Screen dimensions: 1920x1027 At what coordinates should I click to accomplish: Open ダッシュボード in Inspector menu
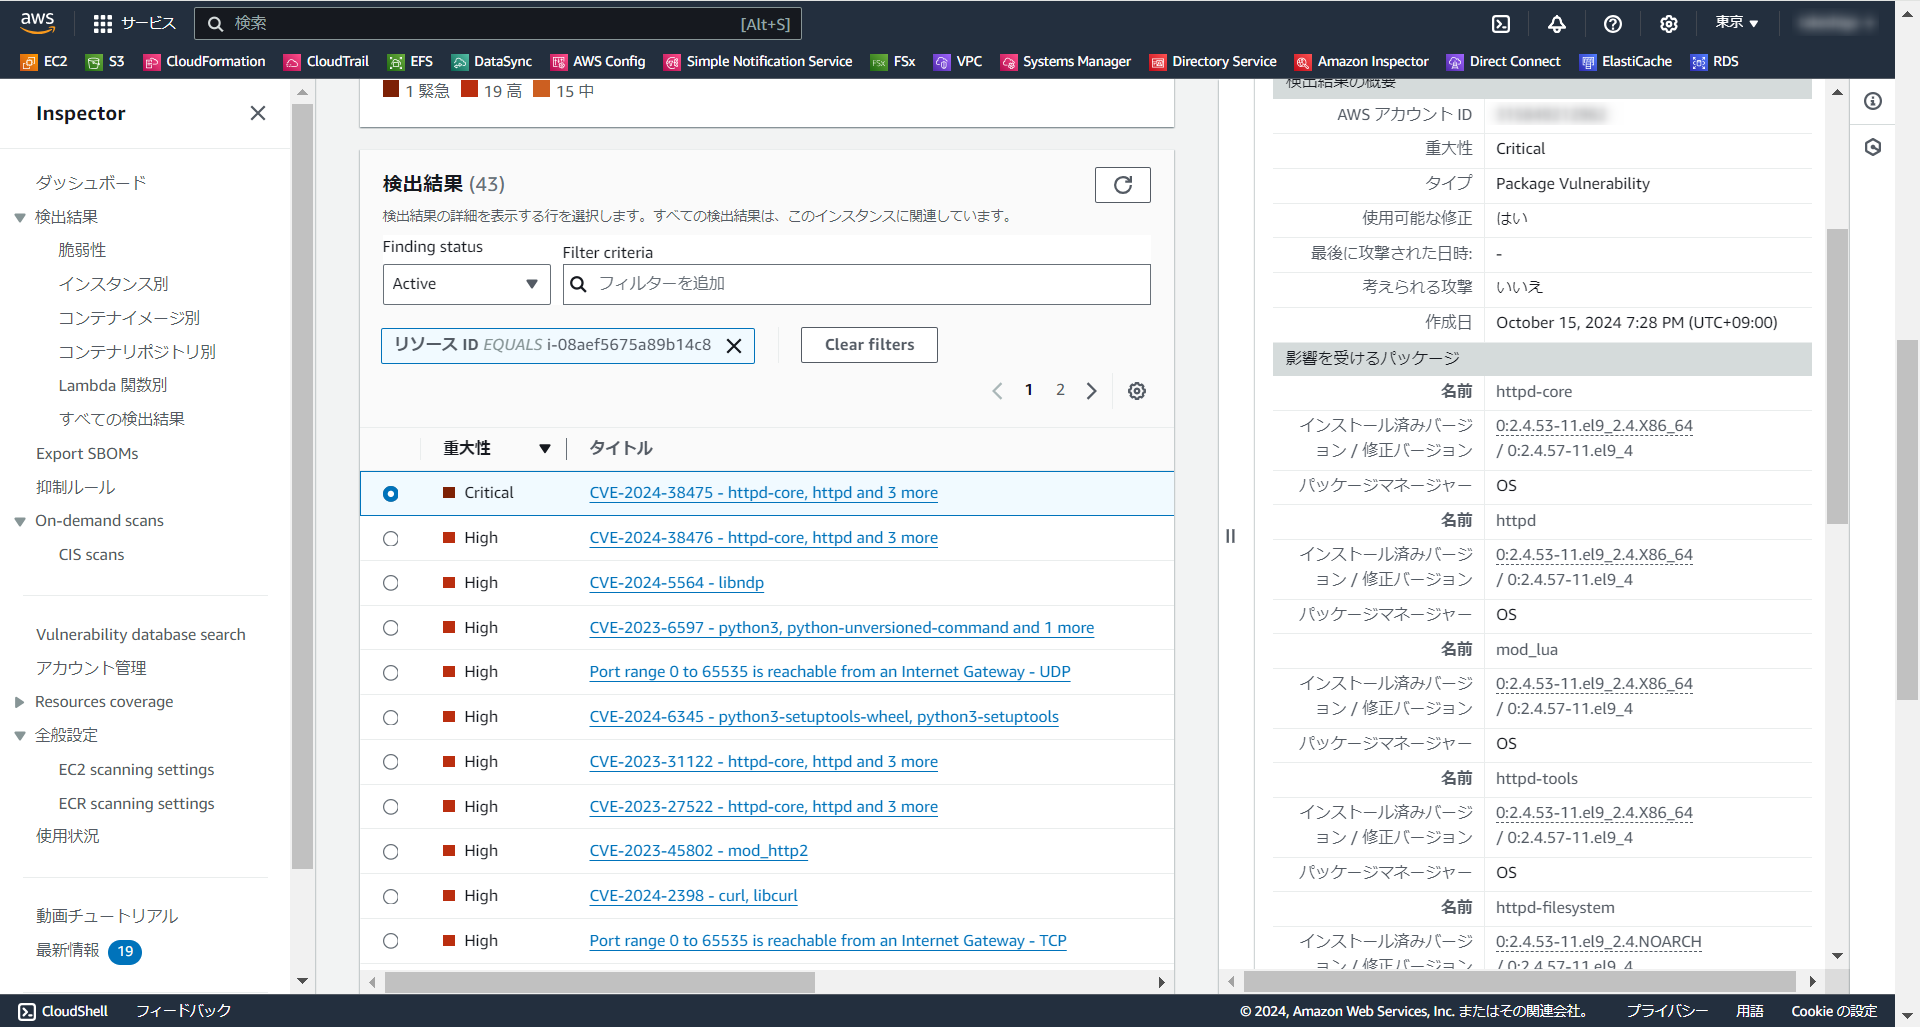(91, 182)
